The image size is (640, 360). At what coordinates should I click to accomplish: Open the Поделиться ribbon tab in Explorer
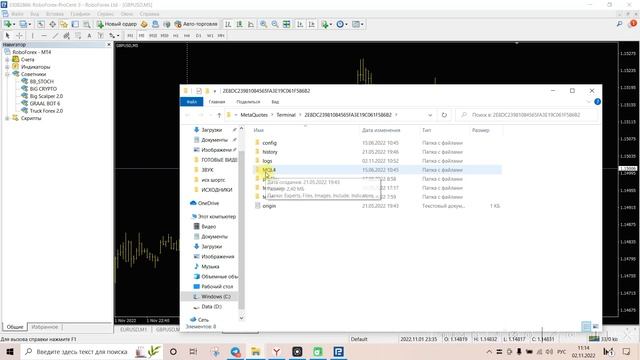248,102
